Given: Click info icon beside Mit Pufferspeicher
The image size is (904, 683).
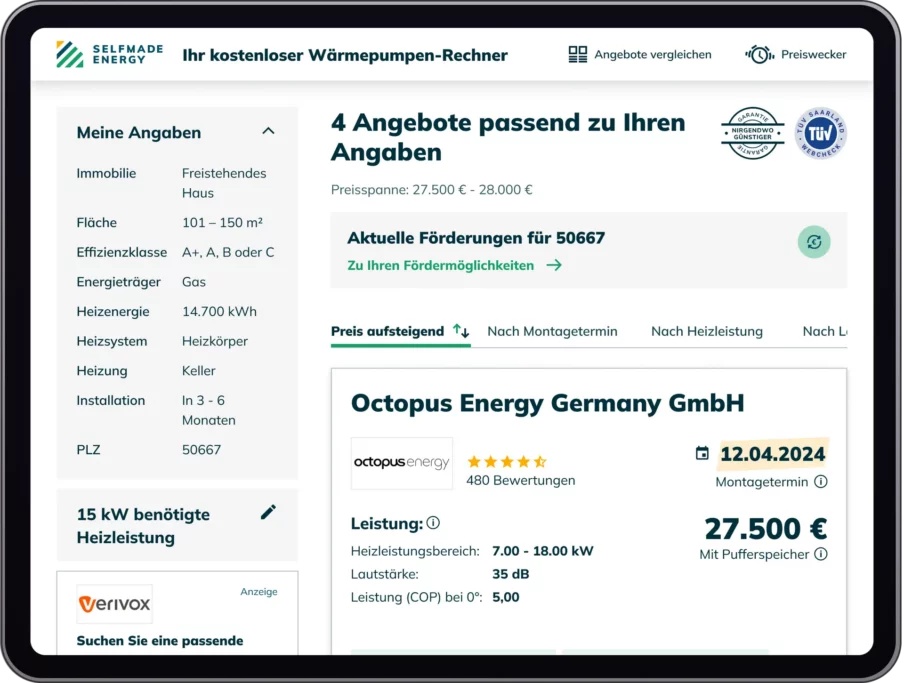Looking at the screenshot, I should point(821,554).
